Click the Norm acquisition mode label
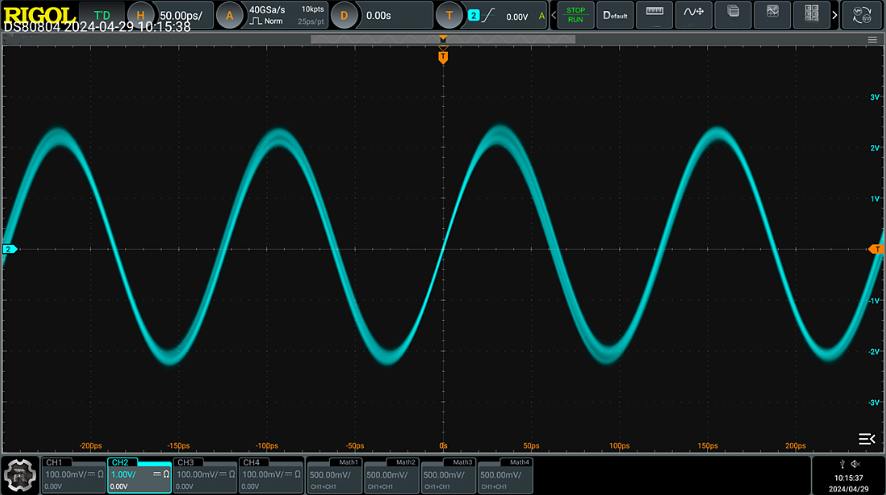 coord(273,21)
